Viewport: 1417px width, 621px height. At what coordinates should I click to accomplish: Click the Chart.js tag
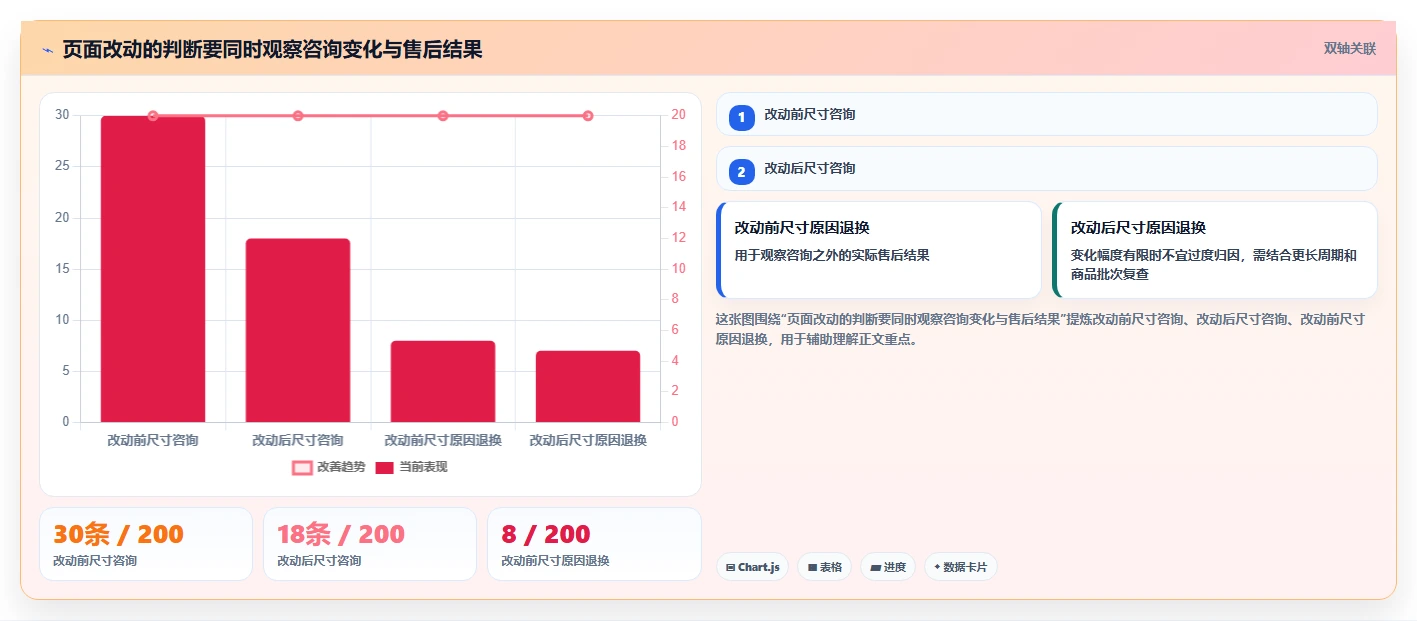point(752,567)
